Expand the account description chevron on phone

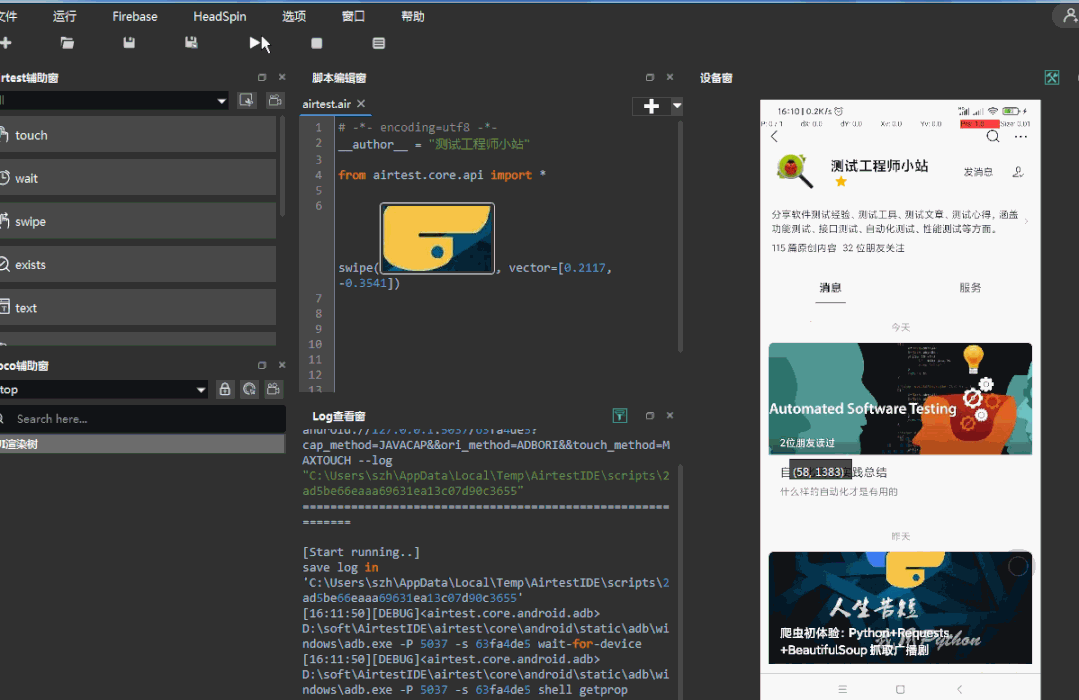1026,222
